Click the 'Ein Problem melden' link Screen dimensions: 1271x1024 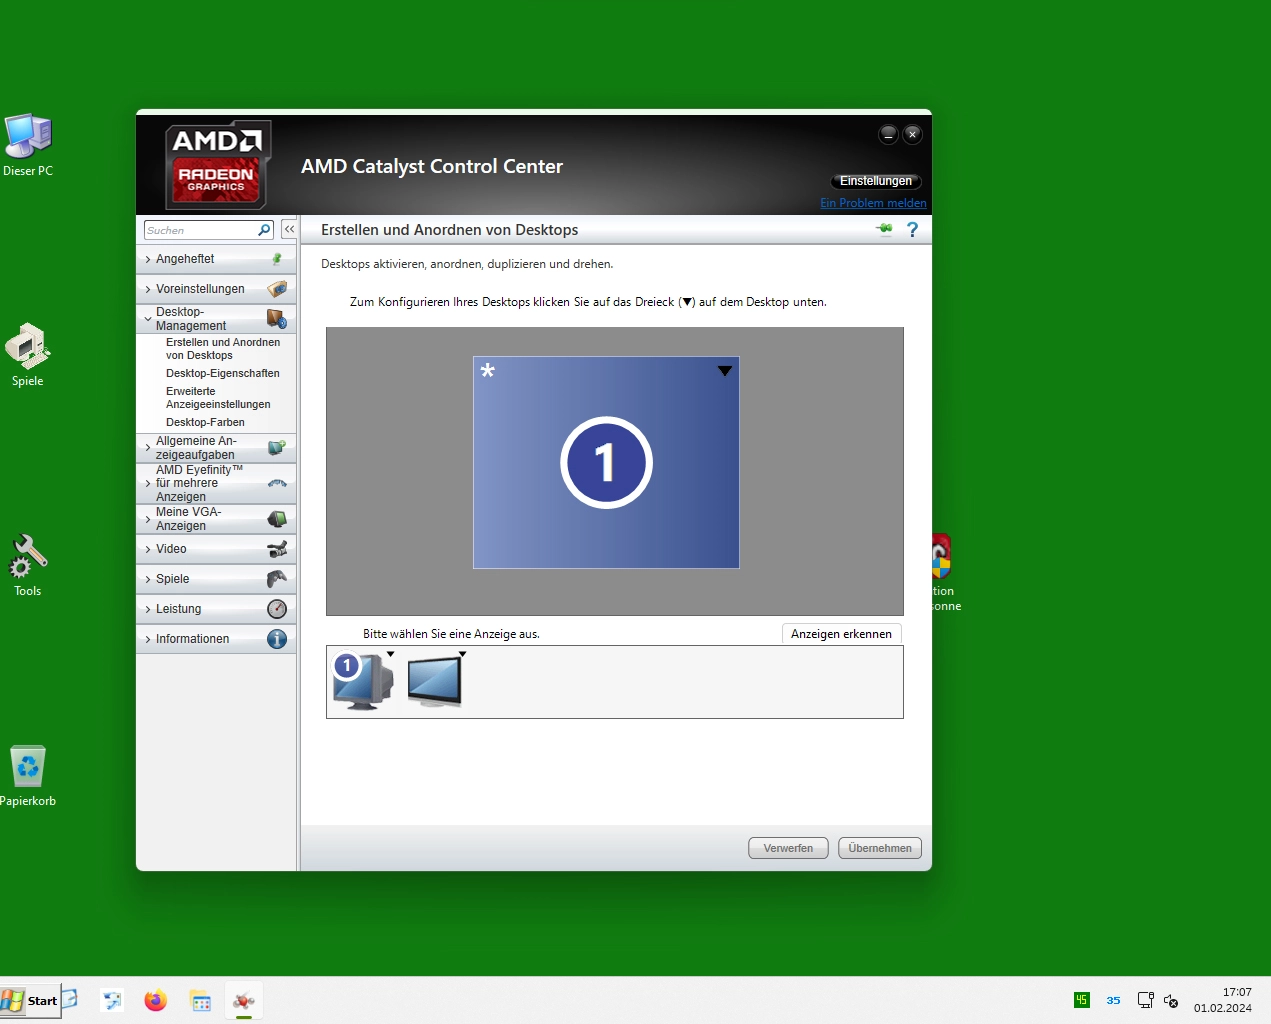(873, 203)
